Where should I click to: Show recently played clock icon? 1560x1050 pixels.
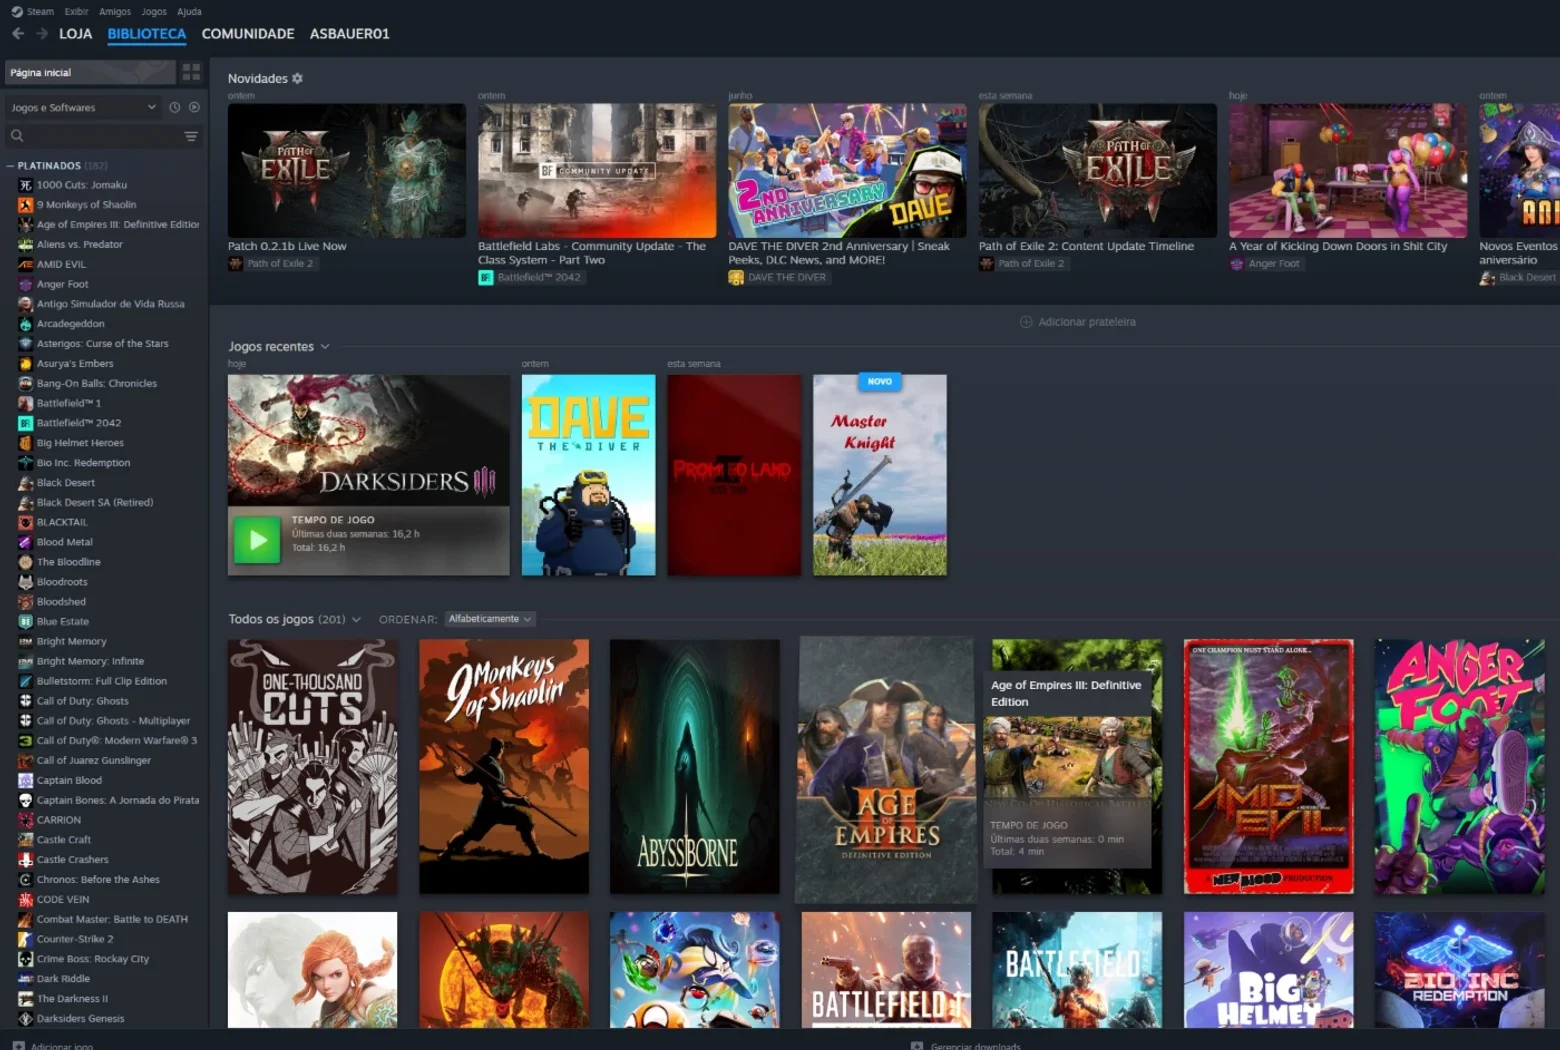[x=175, y=107]
